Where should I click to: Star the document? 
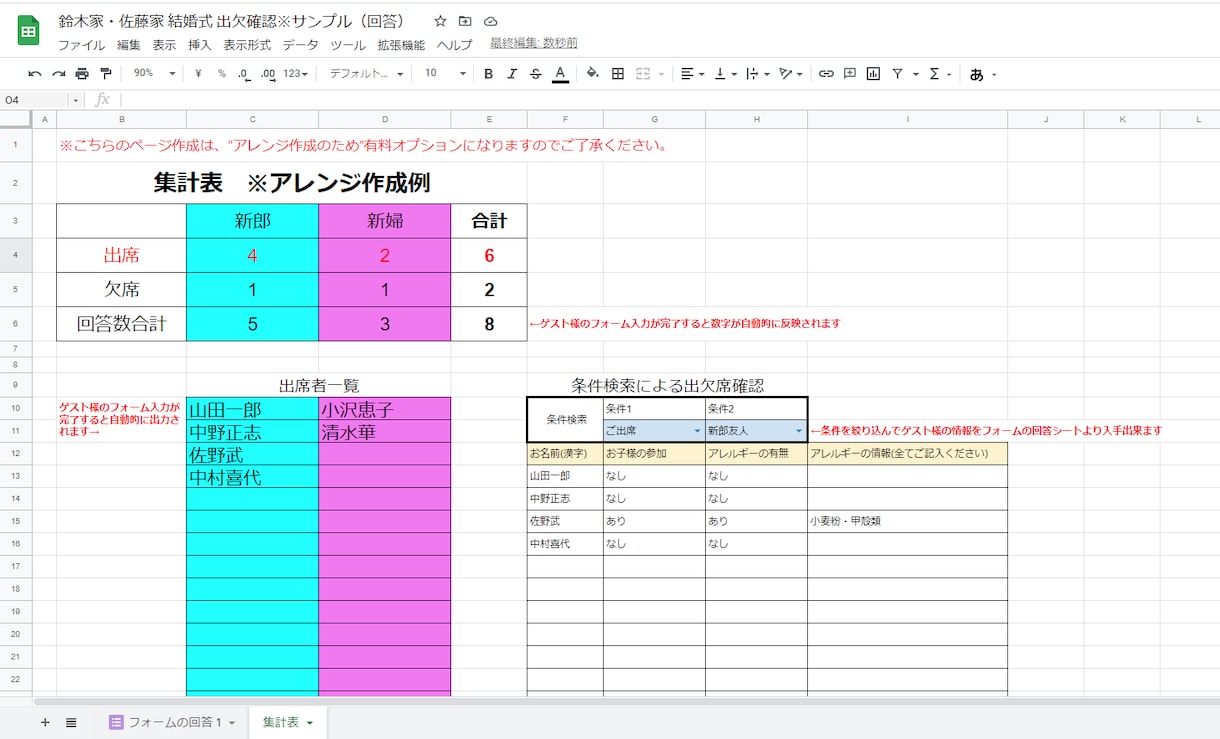(x=440, y=21)
